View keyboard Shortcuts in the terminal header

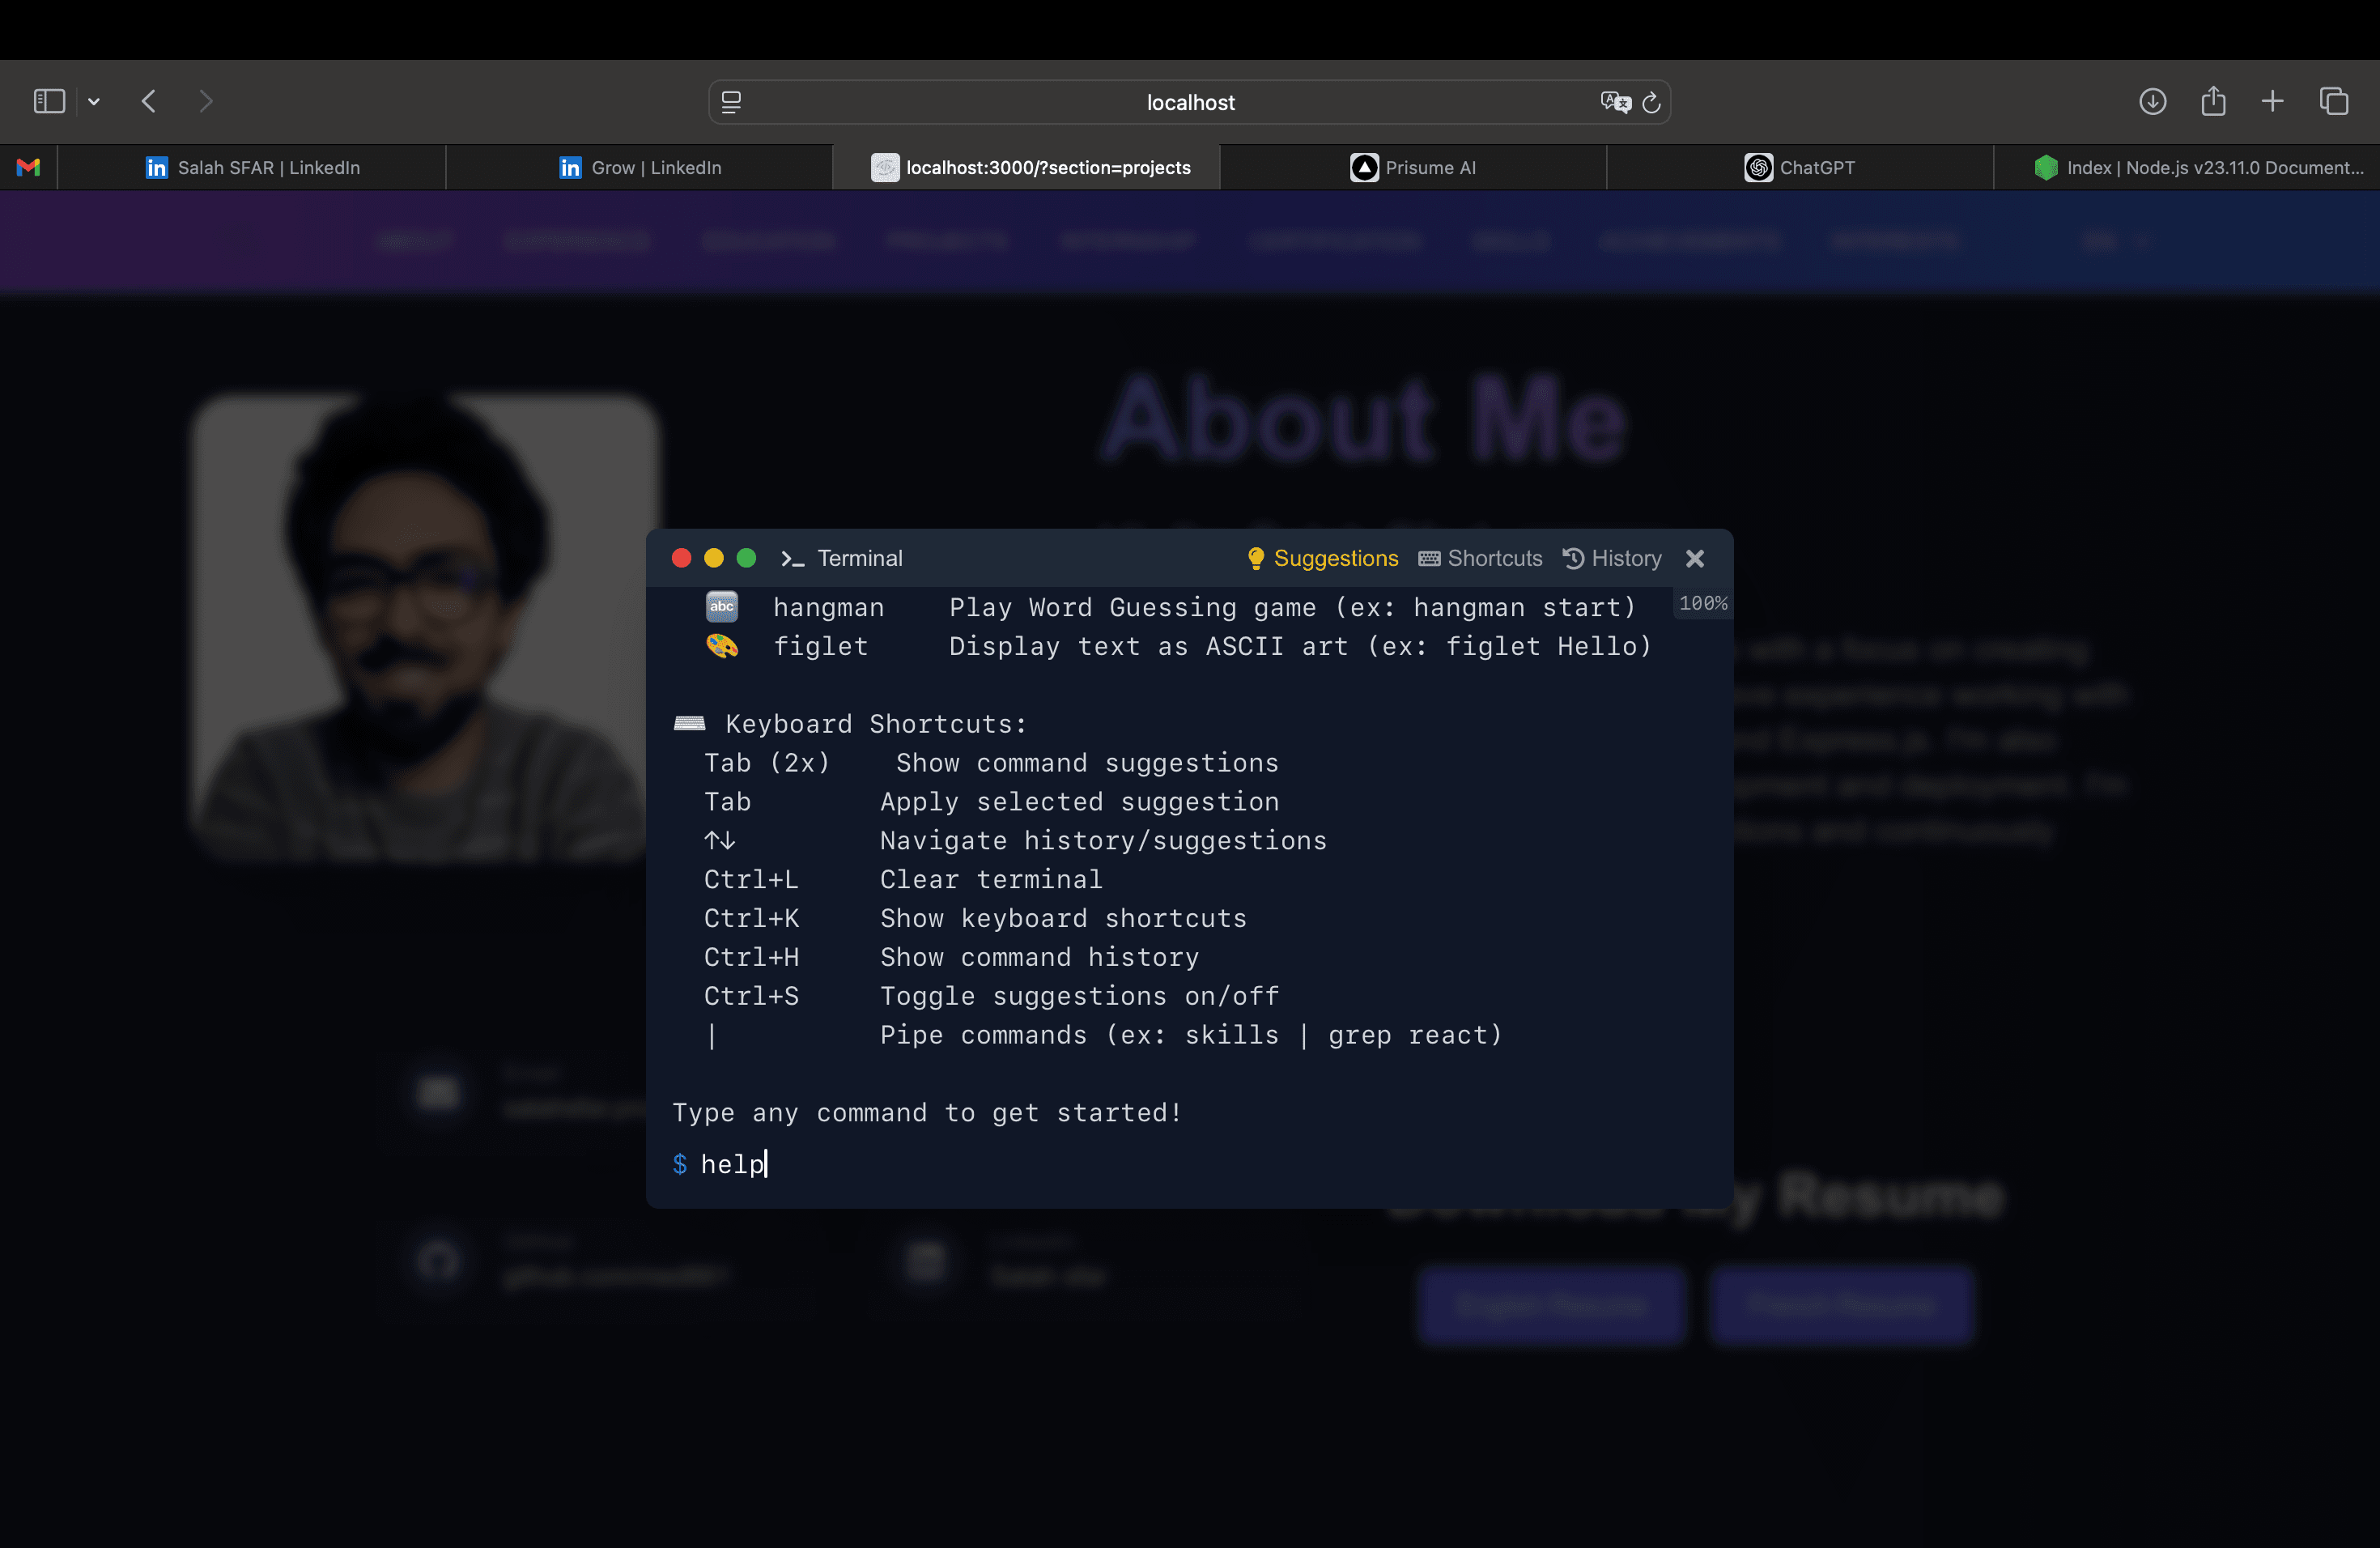pyautogui.click(x=1481, y=558)
